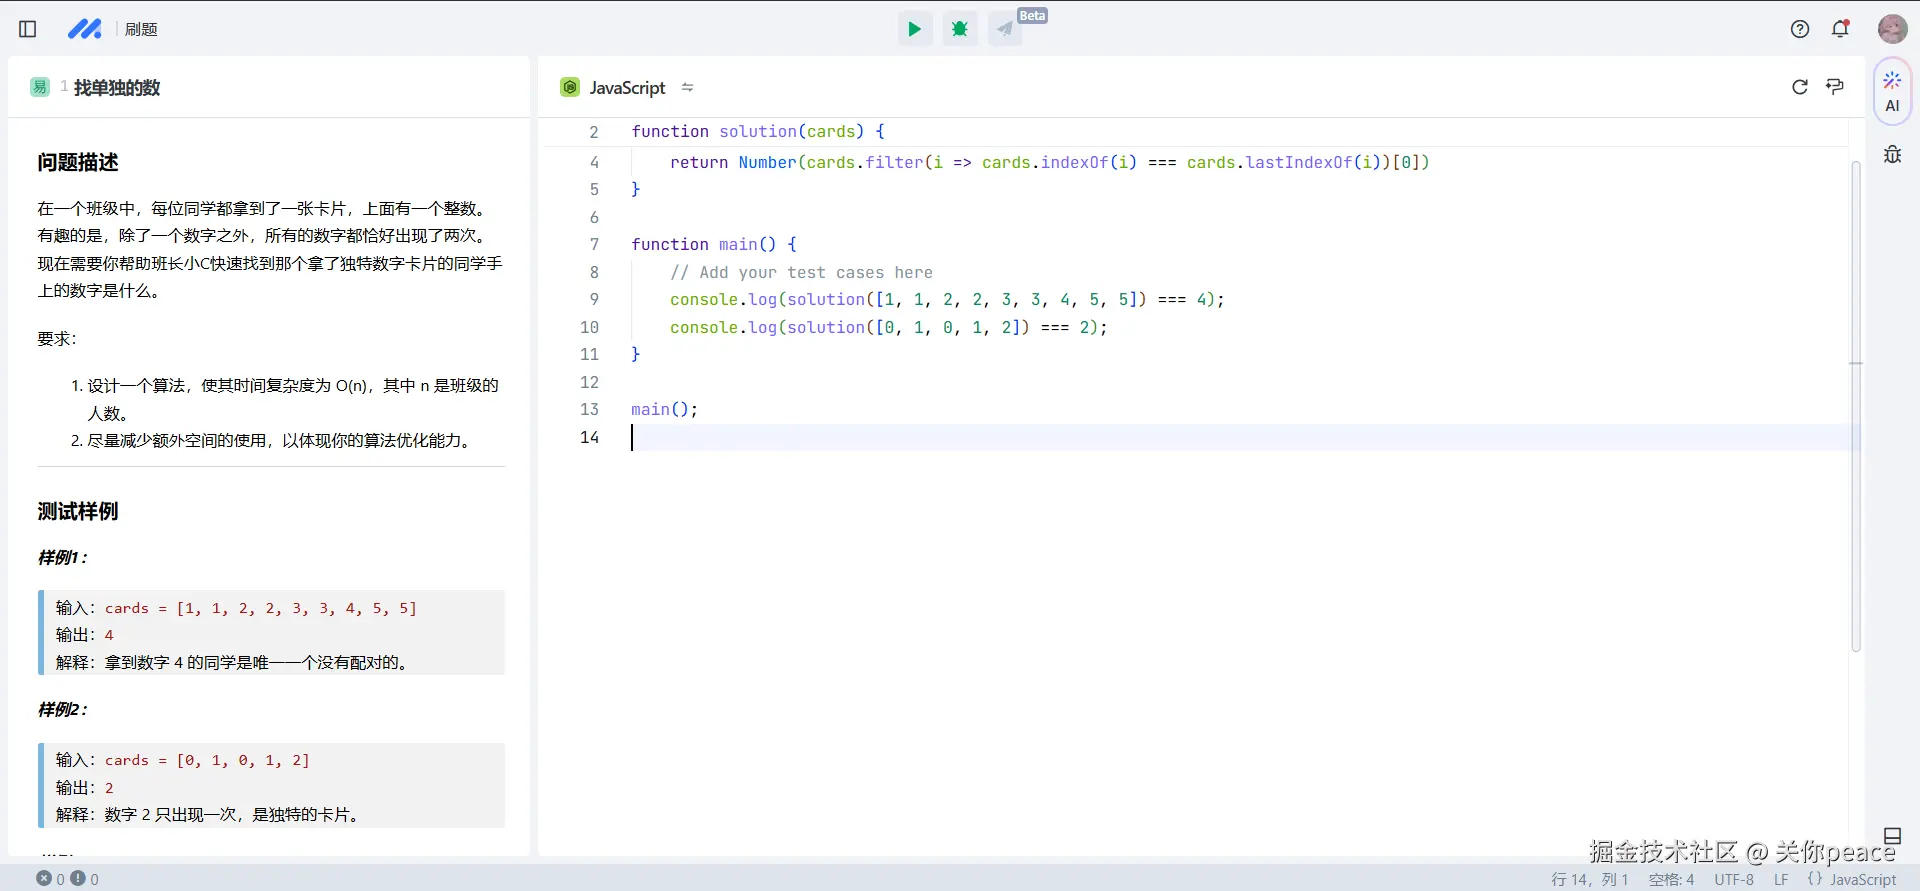This screenshot has width=1920, height=891.
Task: Switch language using the swap icon beside JavaScript
Action: pos(687,87)
